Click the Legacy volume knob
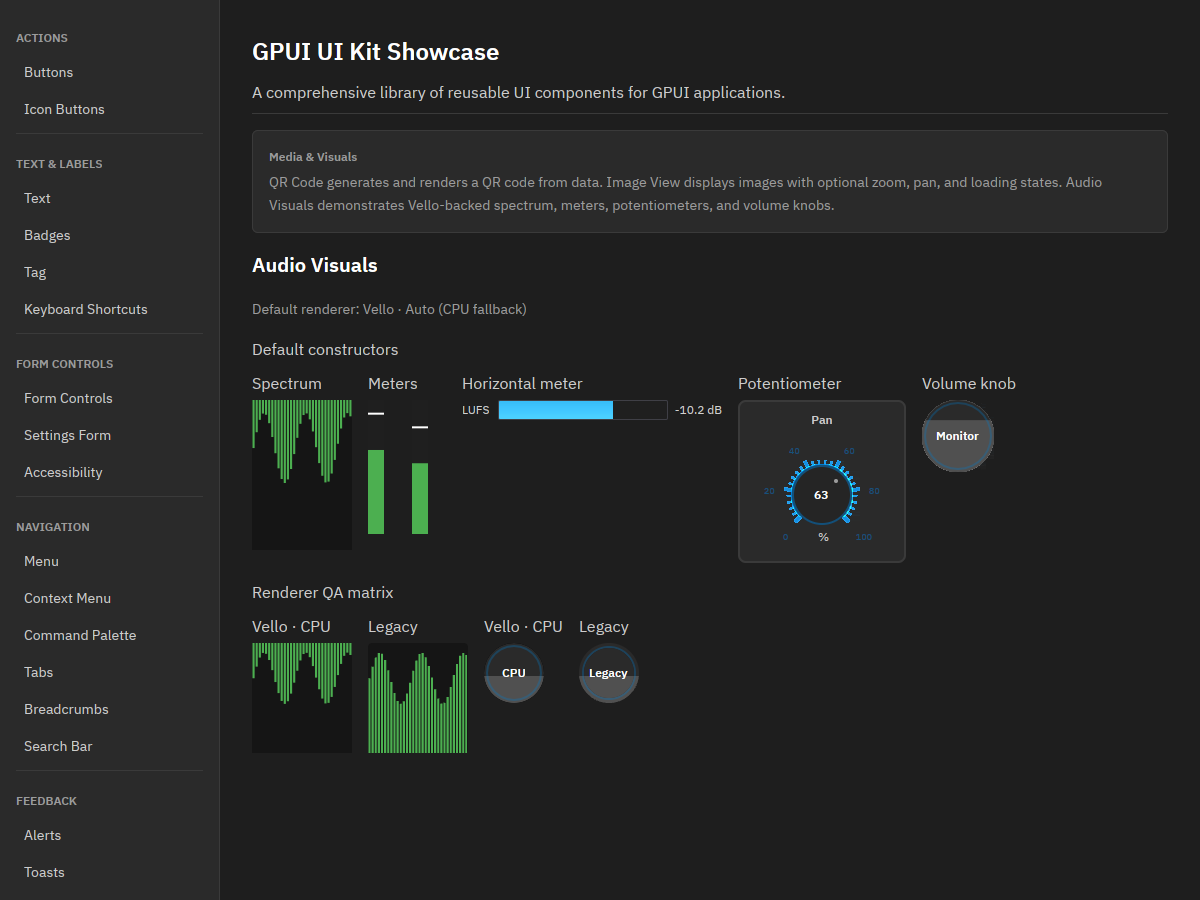The image size is (1200, 900). click(608, 673)
